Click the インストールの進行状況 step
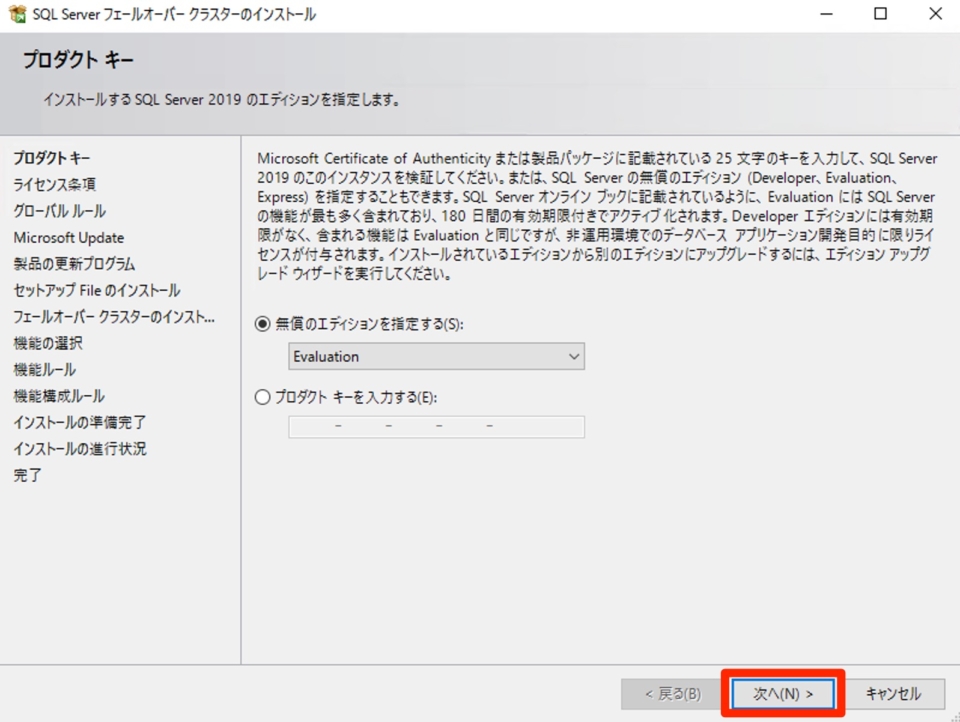 tap(80, 448)
